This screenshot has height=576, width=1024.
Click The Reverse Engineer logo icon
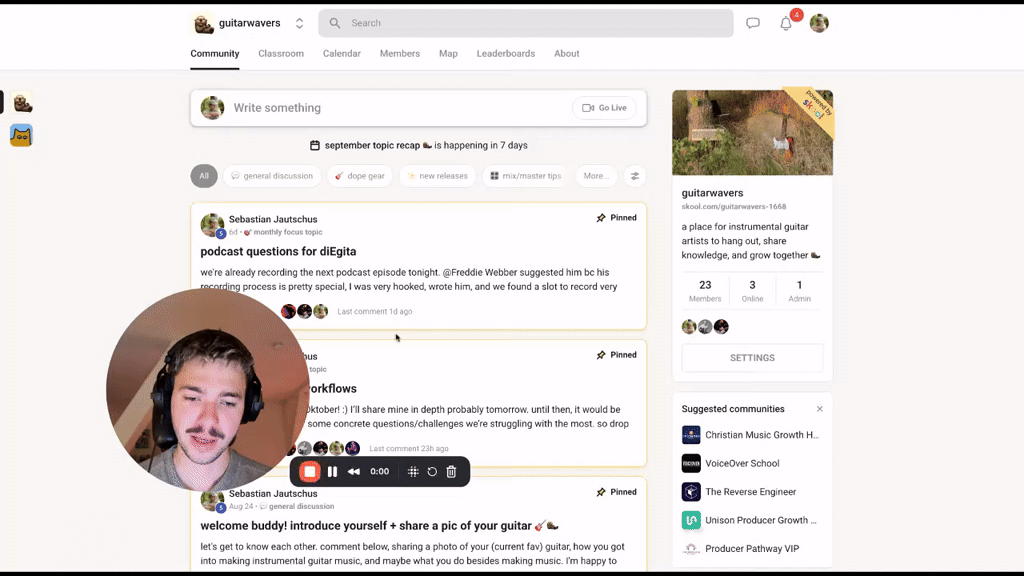coord(691,492)
